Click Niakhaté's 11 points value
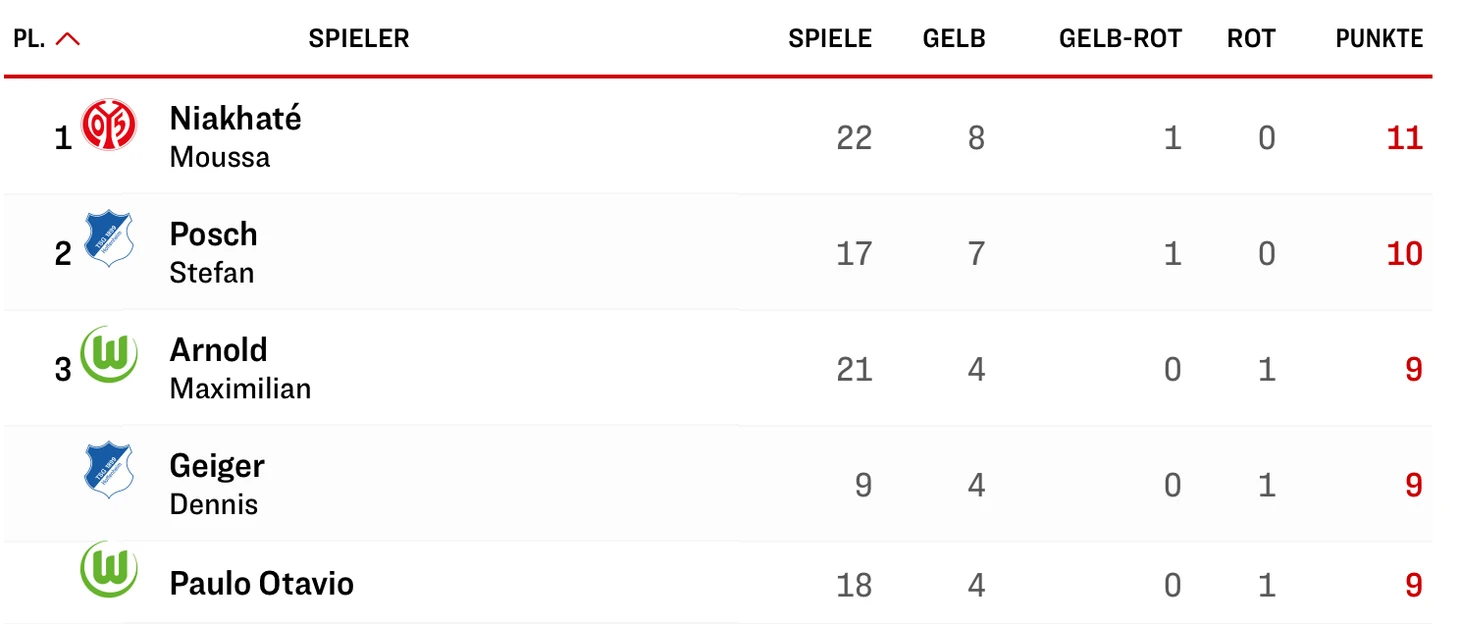 (x=1403, y=138)
